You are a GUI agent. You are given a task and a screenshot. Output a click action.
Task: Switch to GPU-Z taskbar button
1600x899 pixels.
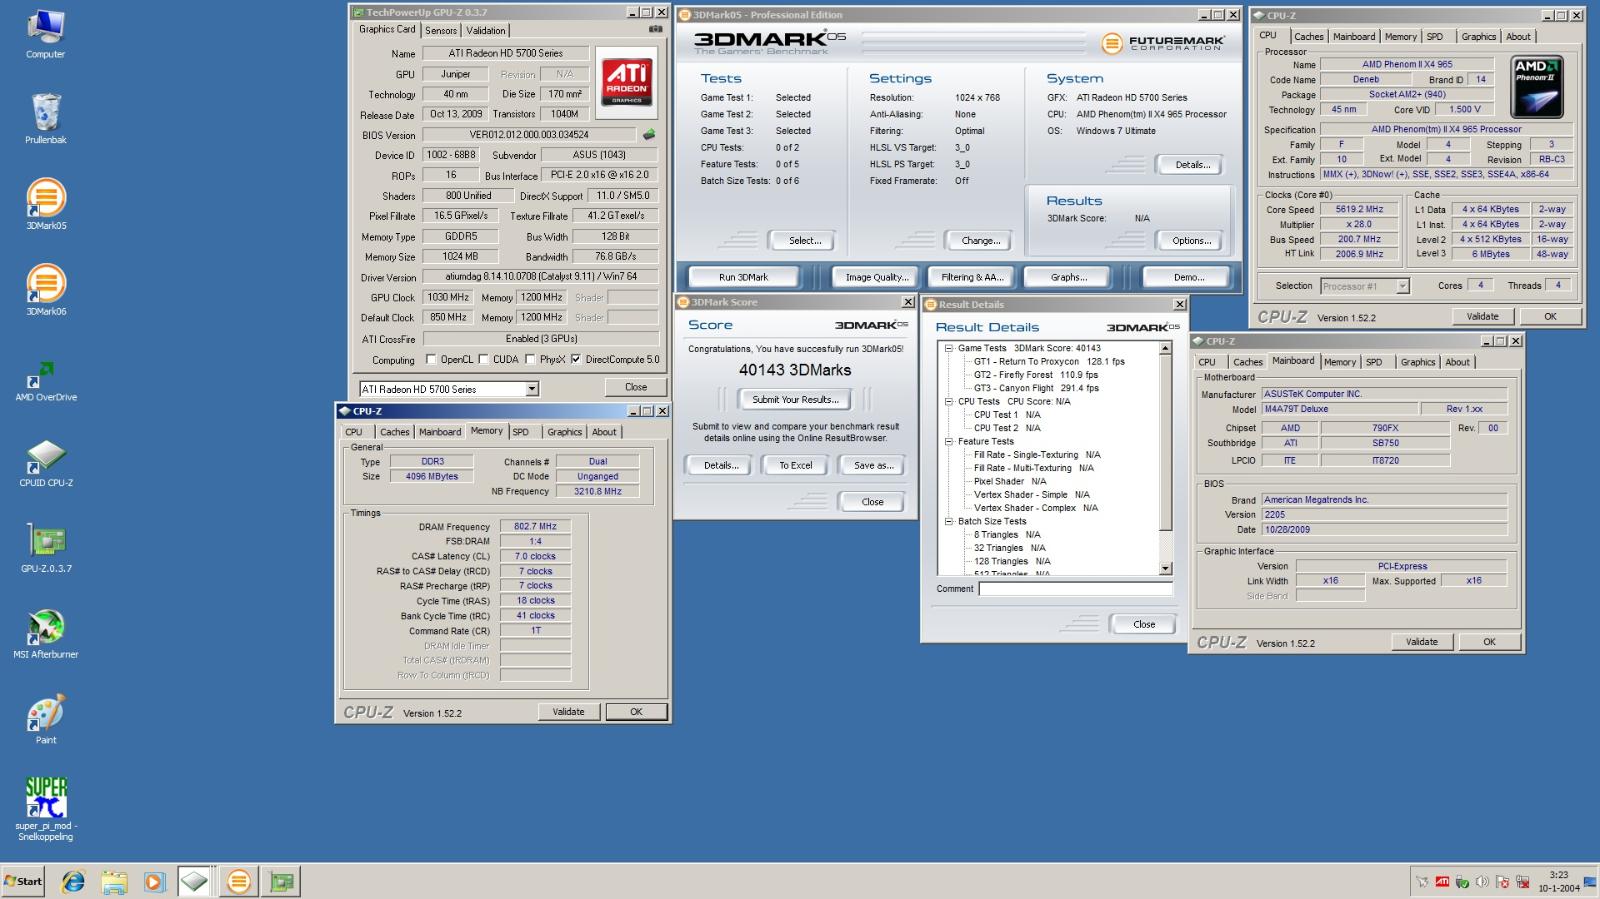282,881
